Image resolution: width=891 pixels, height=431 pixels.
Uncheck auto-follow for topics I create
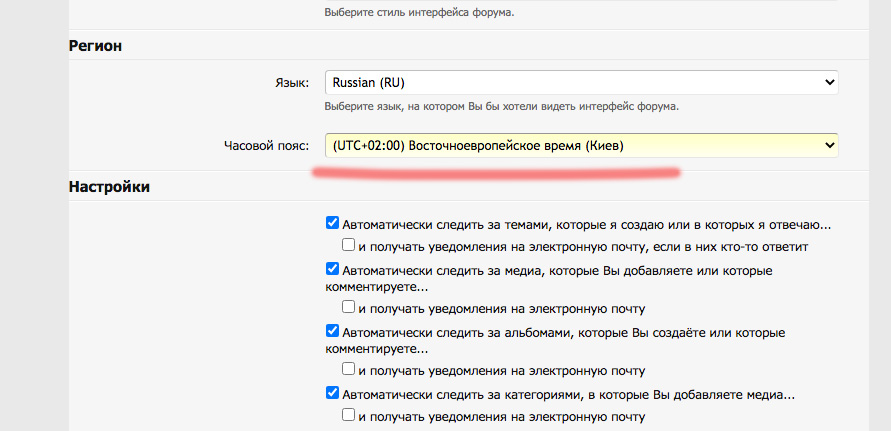tap(333, 224)
